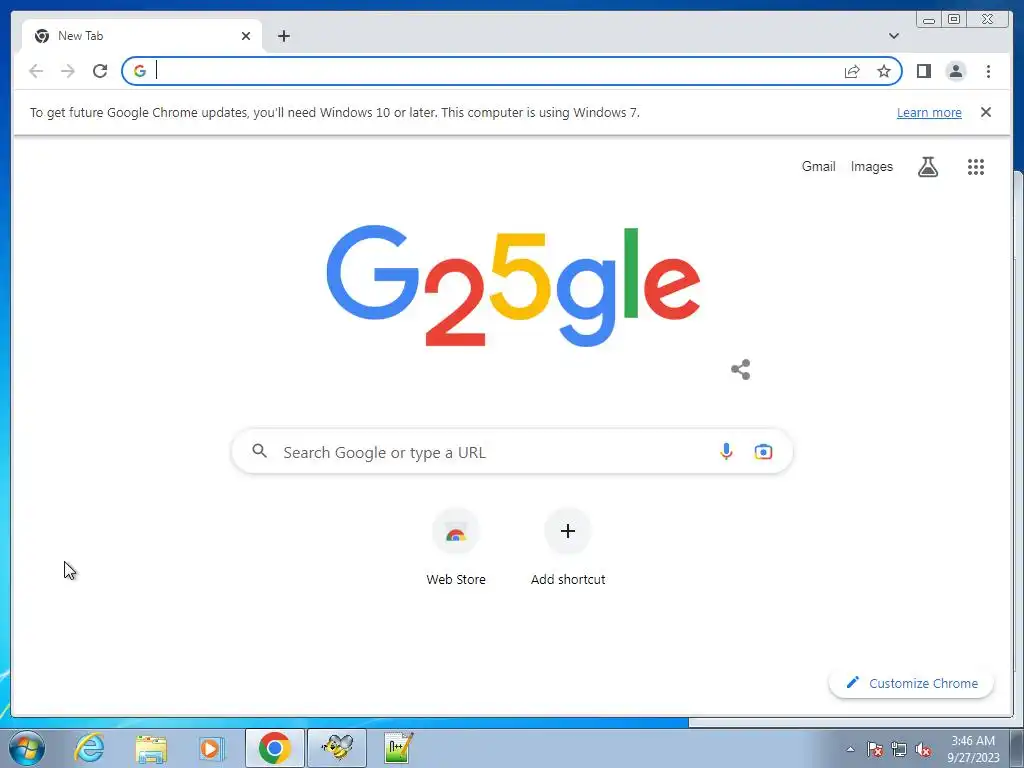
Task: Select the New Tab tab
Action: tap(142, 36)
